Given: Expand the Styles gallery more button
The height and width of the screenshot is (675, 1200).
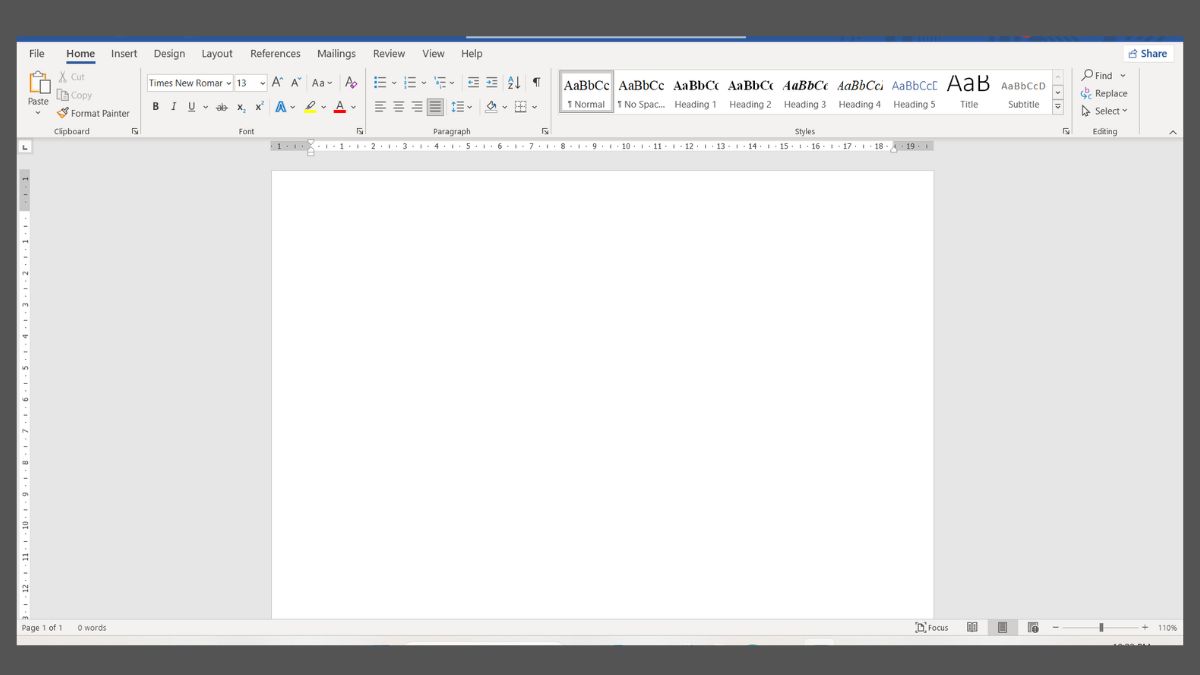Looking at the screenshot, I should [1058, 107].
